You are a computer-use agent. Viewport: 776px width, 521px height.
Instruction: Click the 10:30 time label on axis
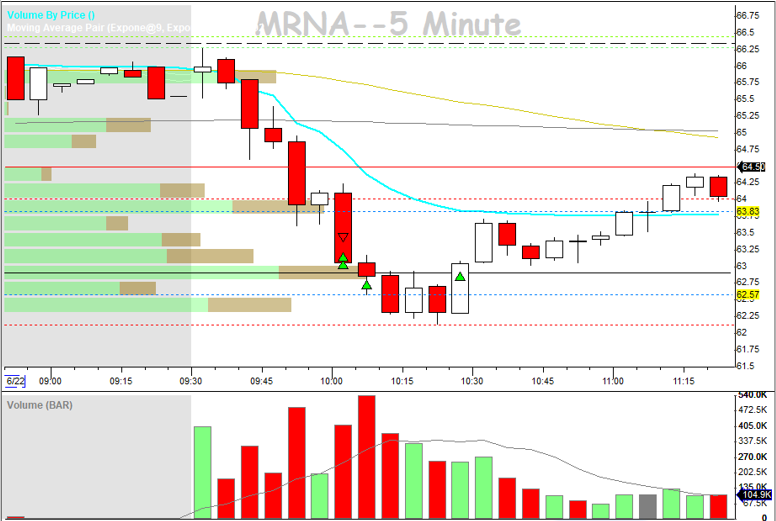coord(473,381)
